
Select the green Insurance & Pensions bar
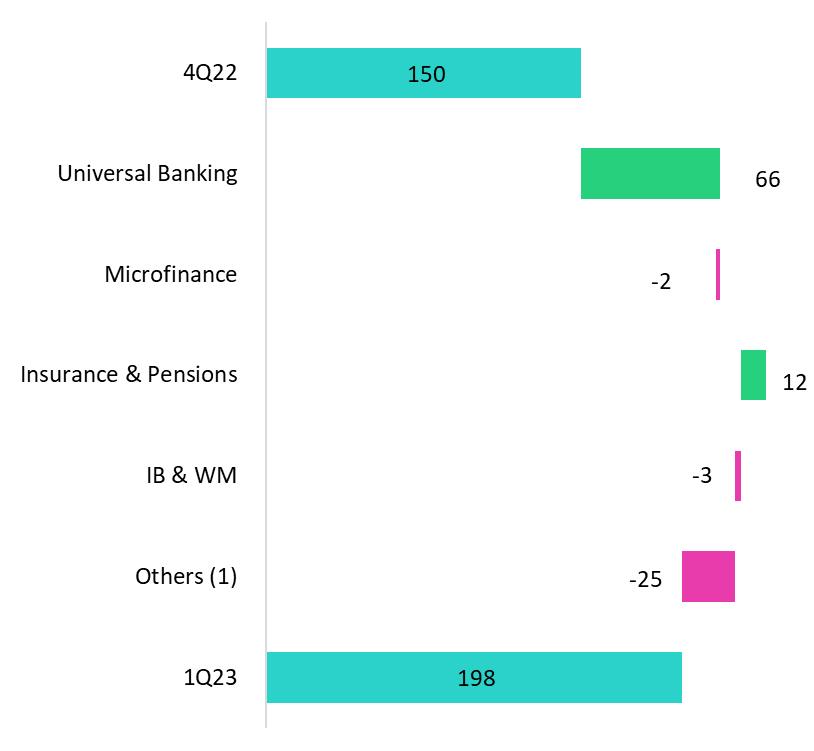pos(753,375)
